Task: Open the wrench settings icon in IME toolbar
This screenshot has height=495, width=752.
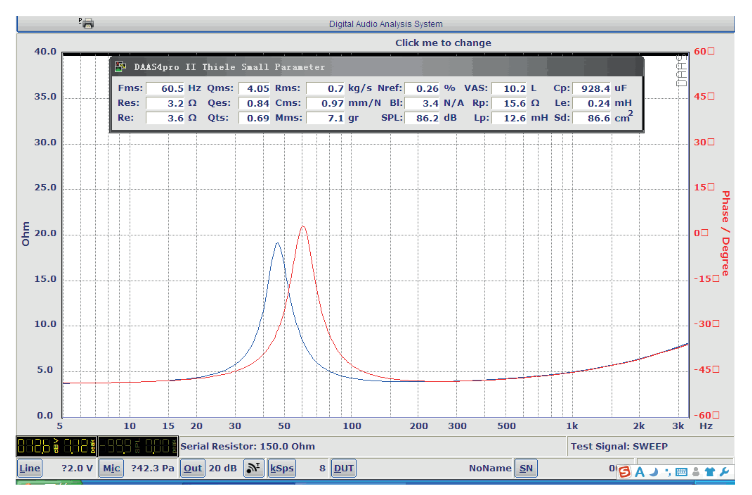Action: coord(724,472)
